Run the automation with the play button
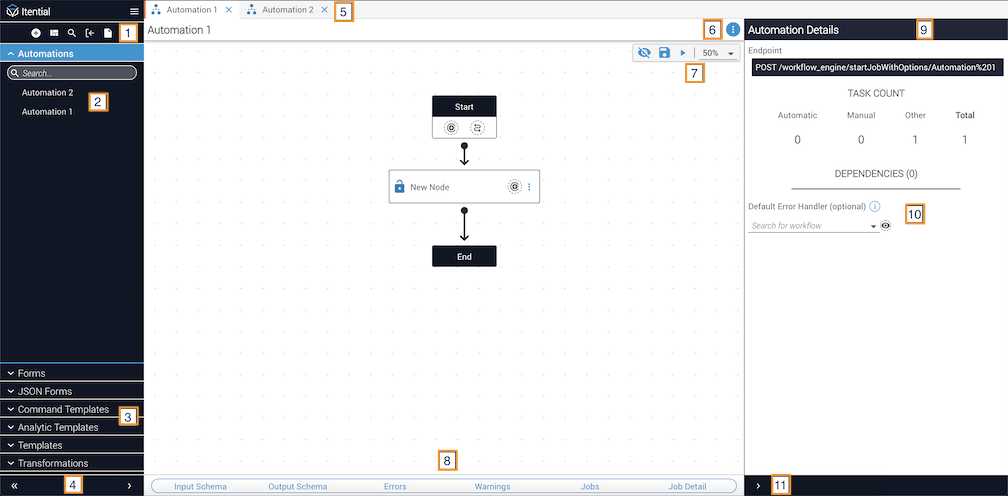Image resolution: width=1008 pixels, height=496 pixels. [683, 53]
